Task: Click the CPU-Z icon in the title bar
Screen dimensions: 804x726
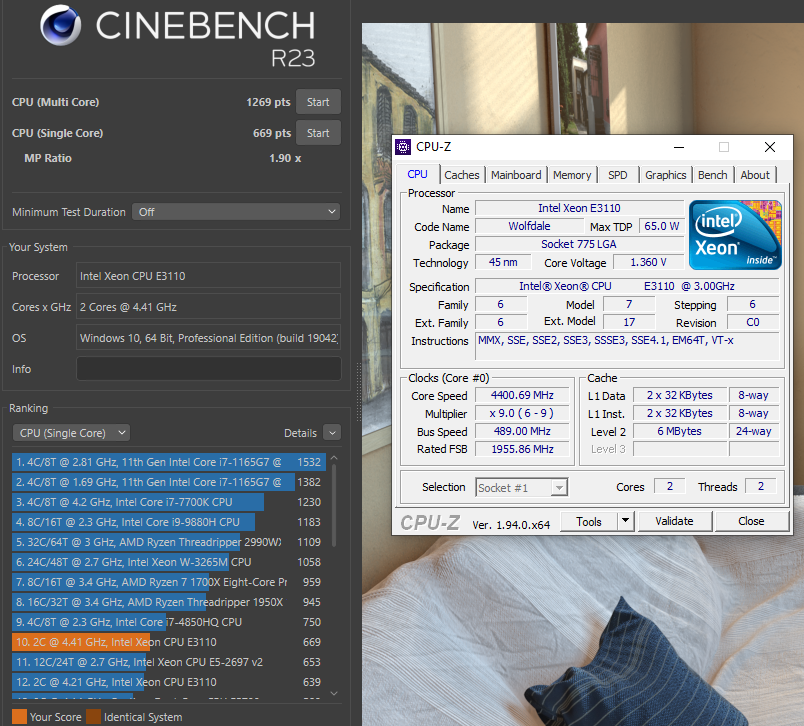Action: tap(404, 147)
